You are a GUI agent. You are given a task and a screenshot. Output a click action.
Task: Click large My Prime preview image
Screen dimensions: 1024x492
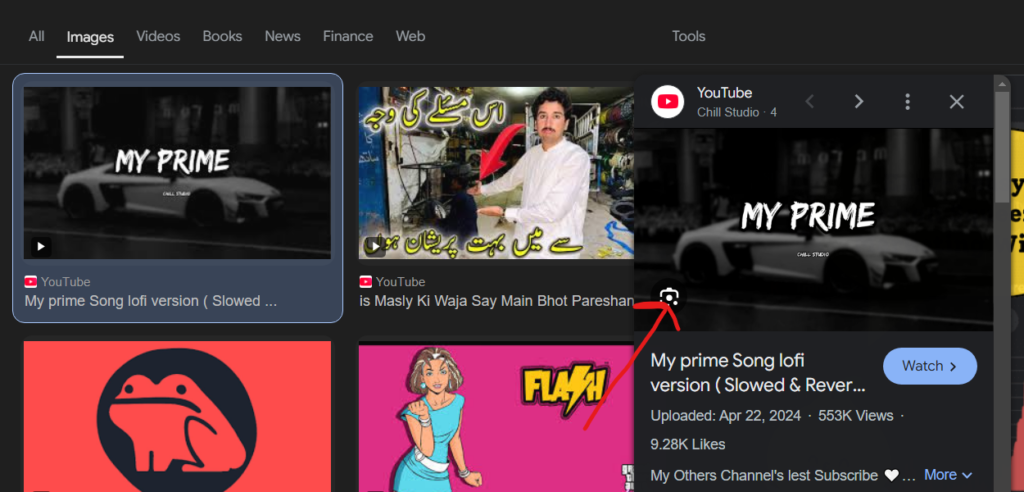[x=814, y=229]
